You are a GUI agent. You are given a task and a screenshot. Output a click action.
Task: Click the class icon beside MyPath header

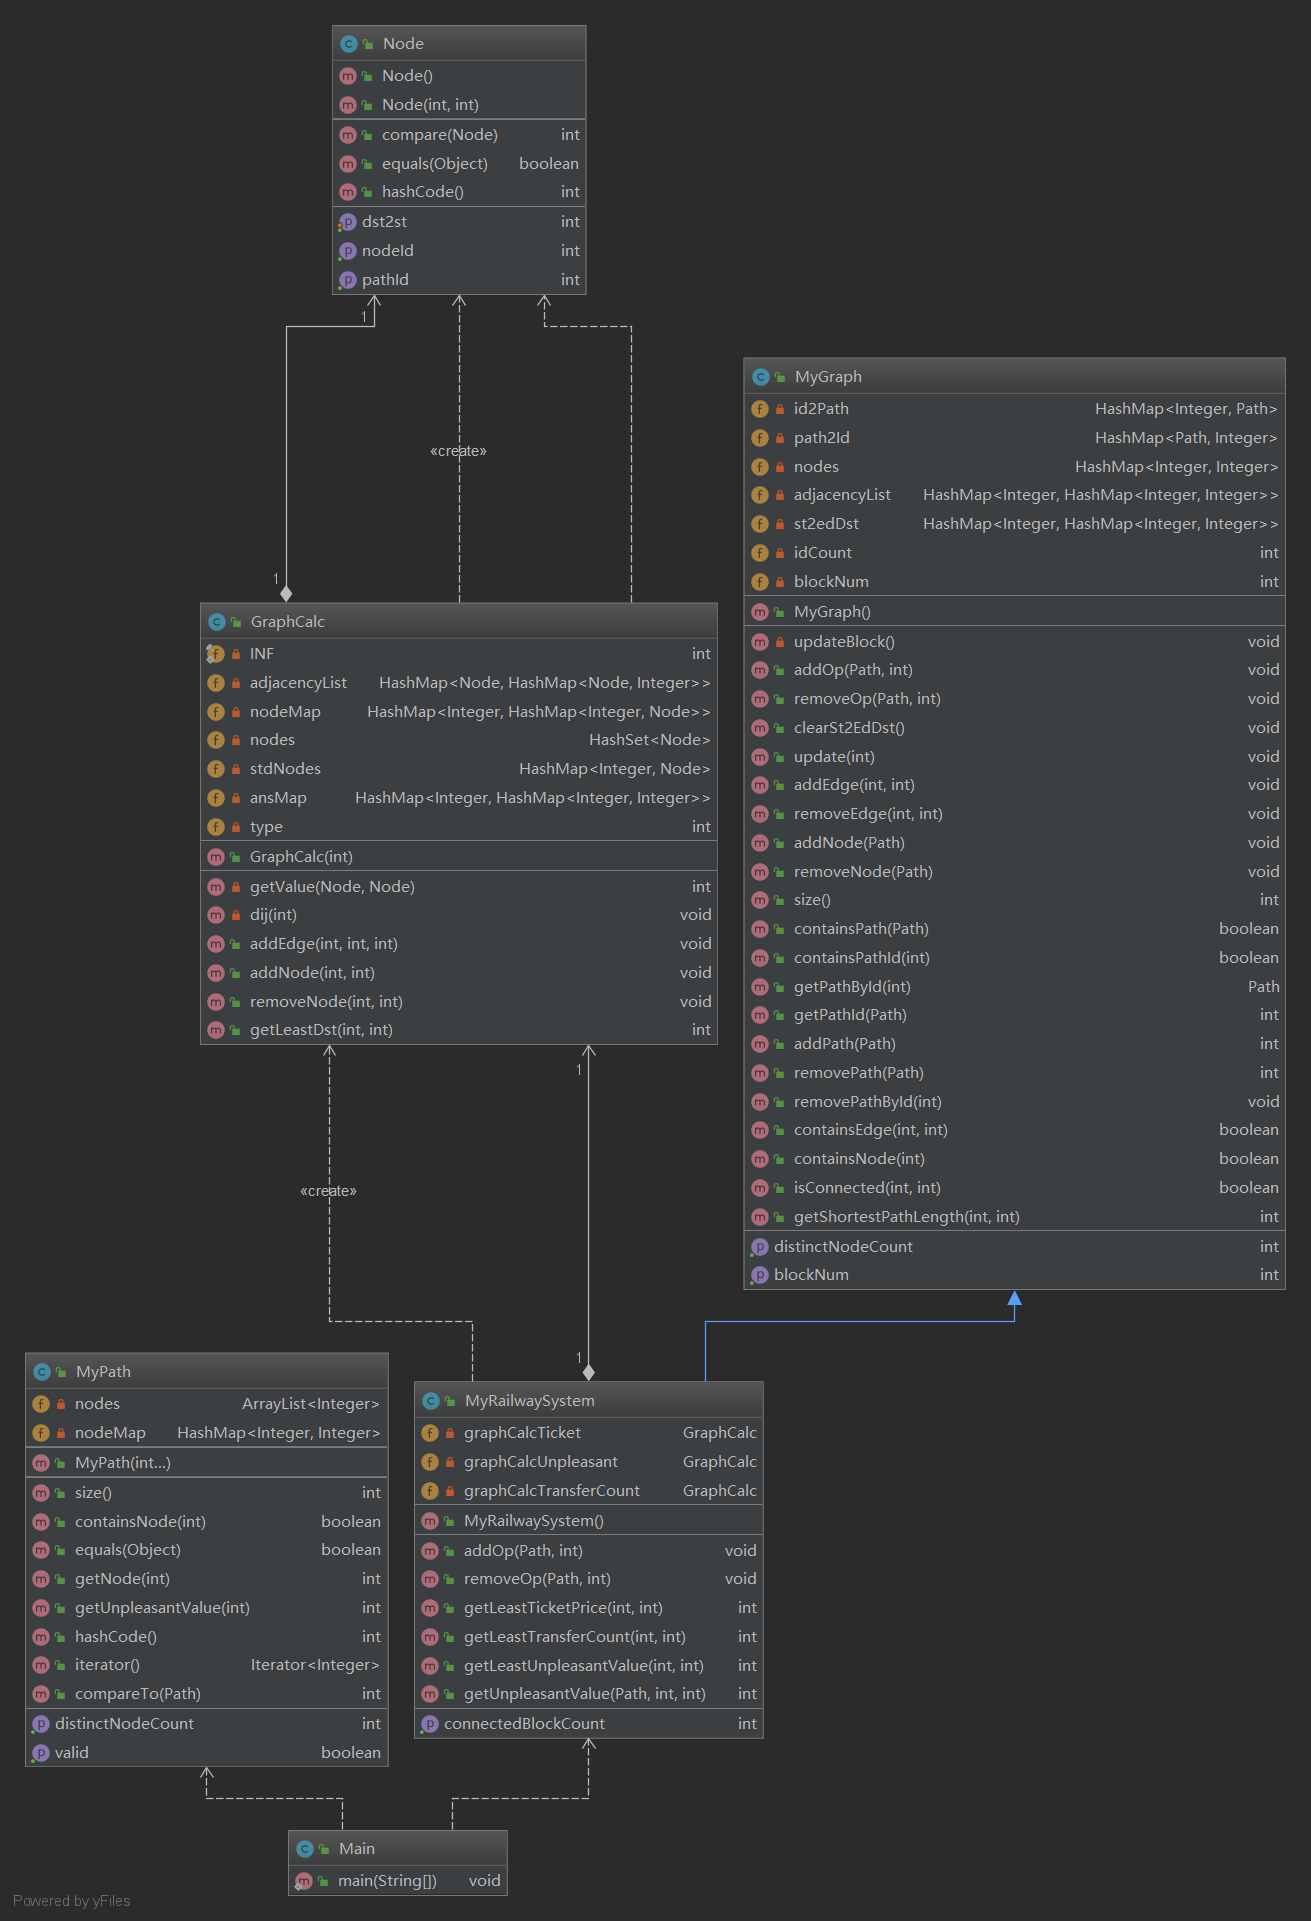coord(41,1372)
